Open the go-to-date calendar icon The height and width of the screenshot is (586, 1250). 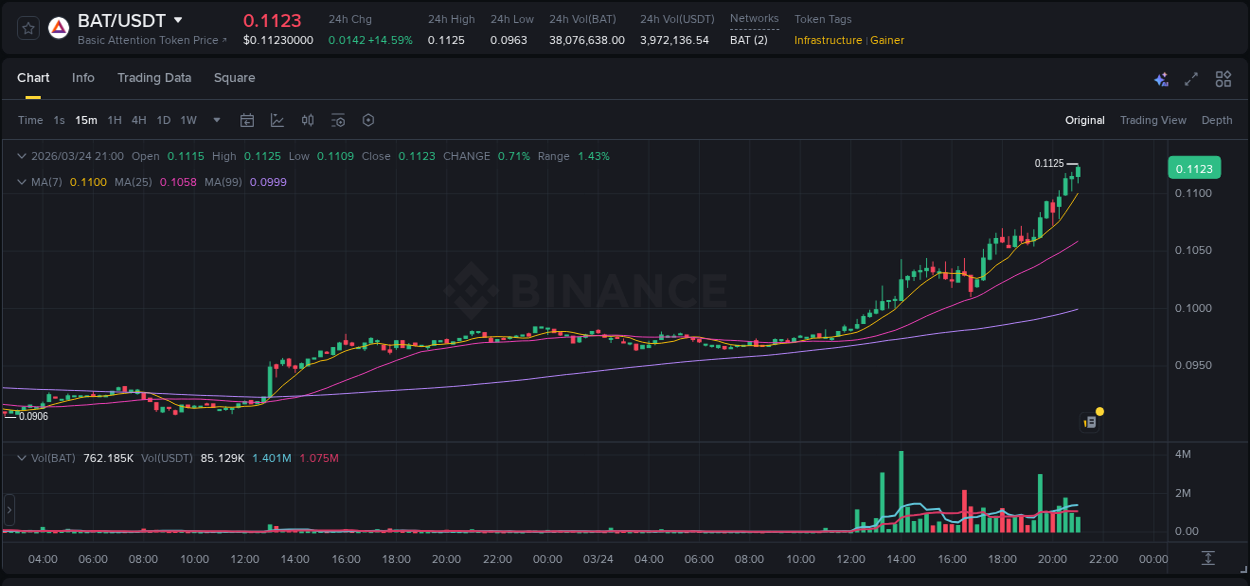pos(247,120)
